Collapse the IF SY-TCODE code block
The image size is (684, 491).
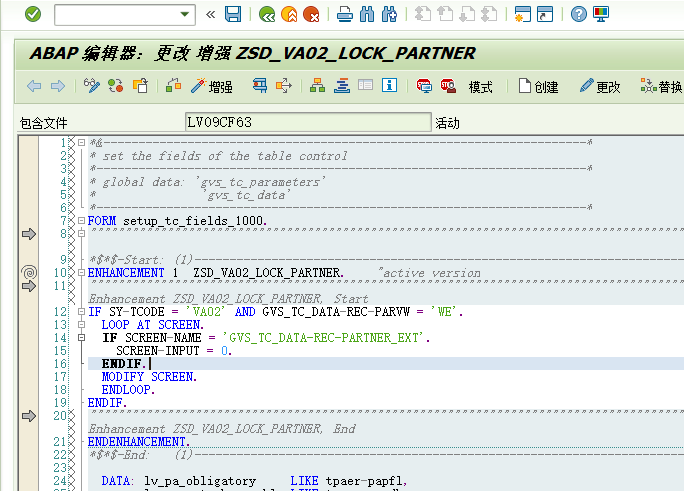81,312
